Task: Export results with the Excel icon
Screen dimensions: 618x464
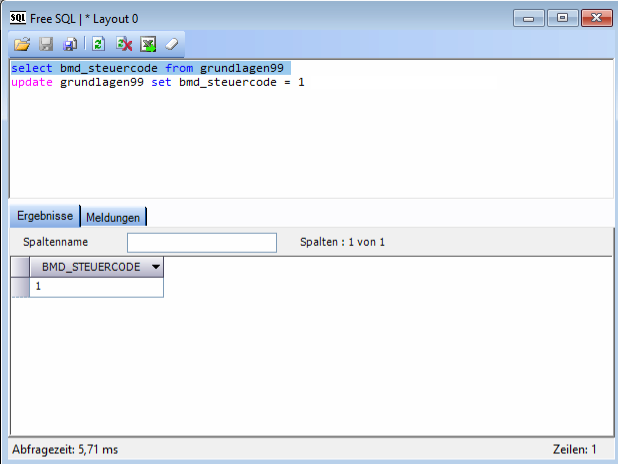Action: [x=148, y=44]
